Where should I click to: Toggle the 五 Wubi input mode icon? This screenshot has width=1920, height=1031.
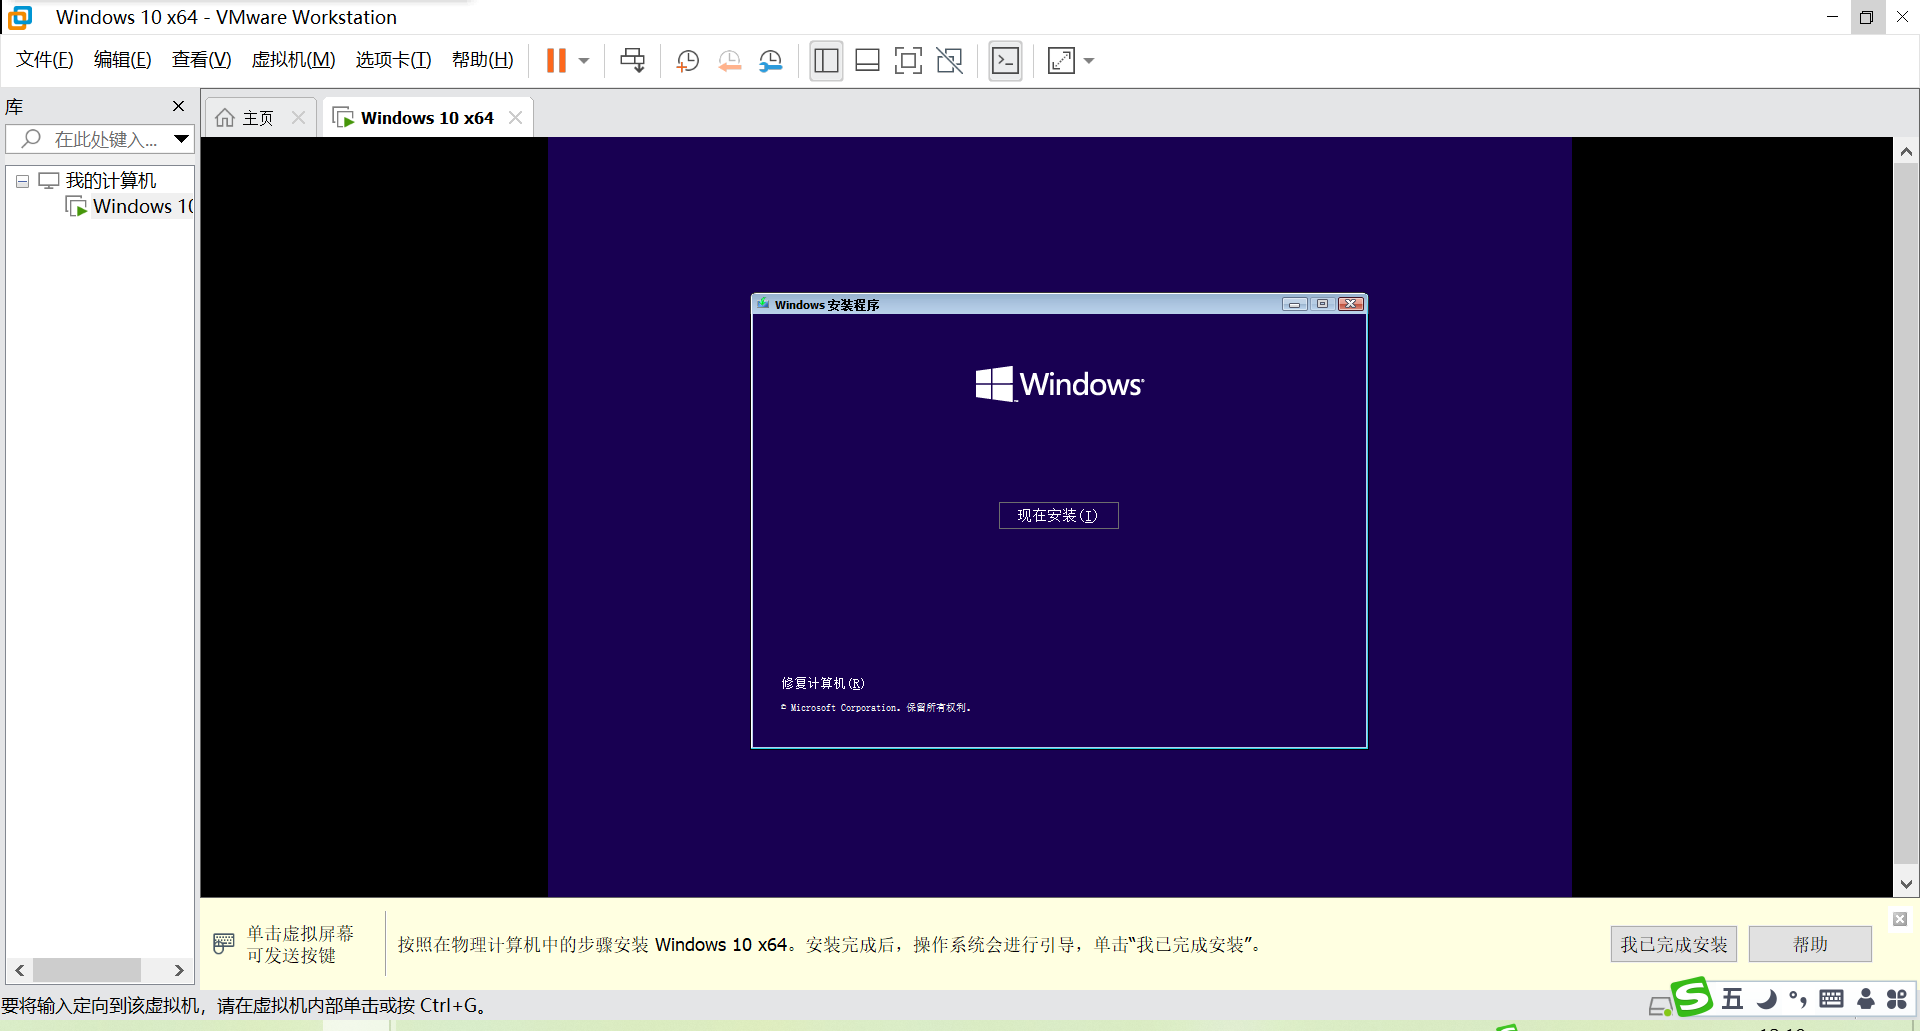tap(1733, 999)
